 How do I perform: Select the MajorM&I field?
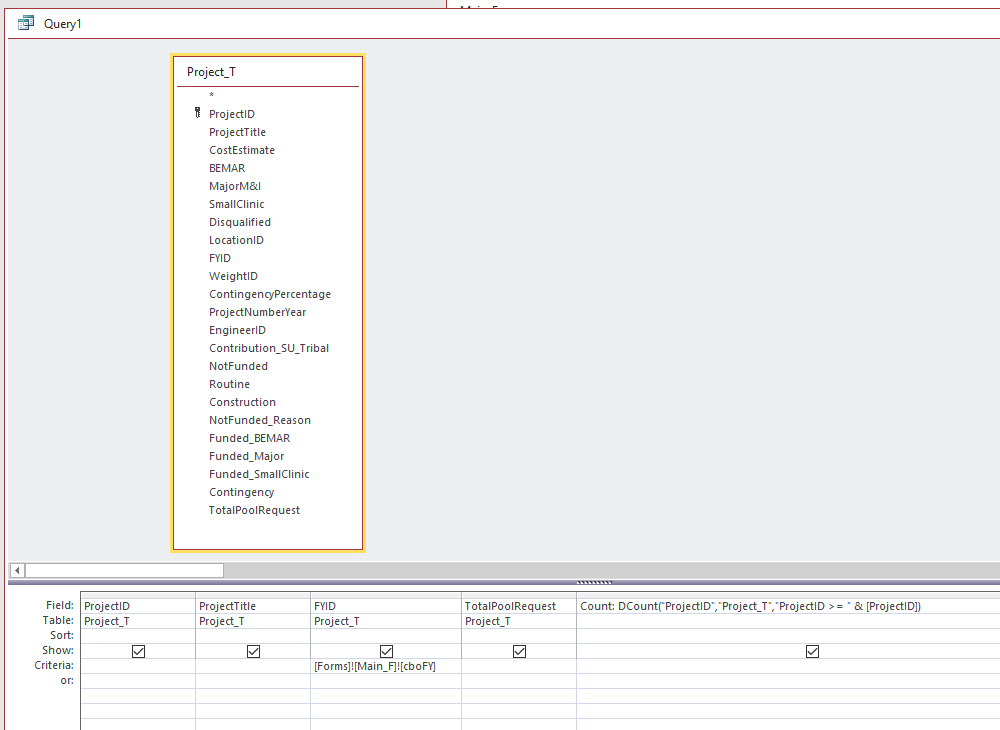pos(235,186)
